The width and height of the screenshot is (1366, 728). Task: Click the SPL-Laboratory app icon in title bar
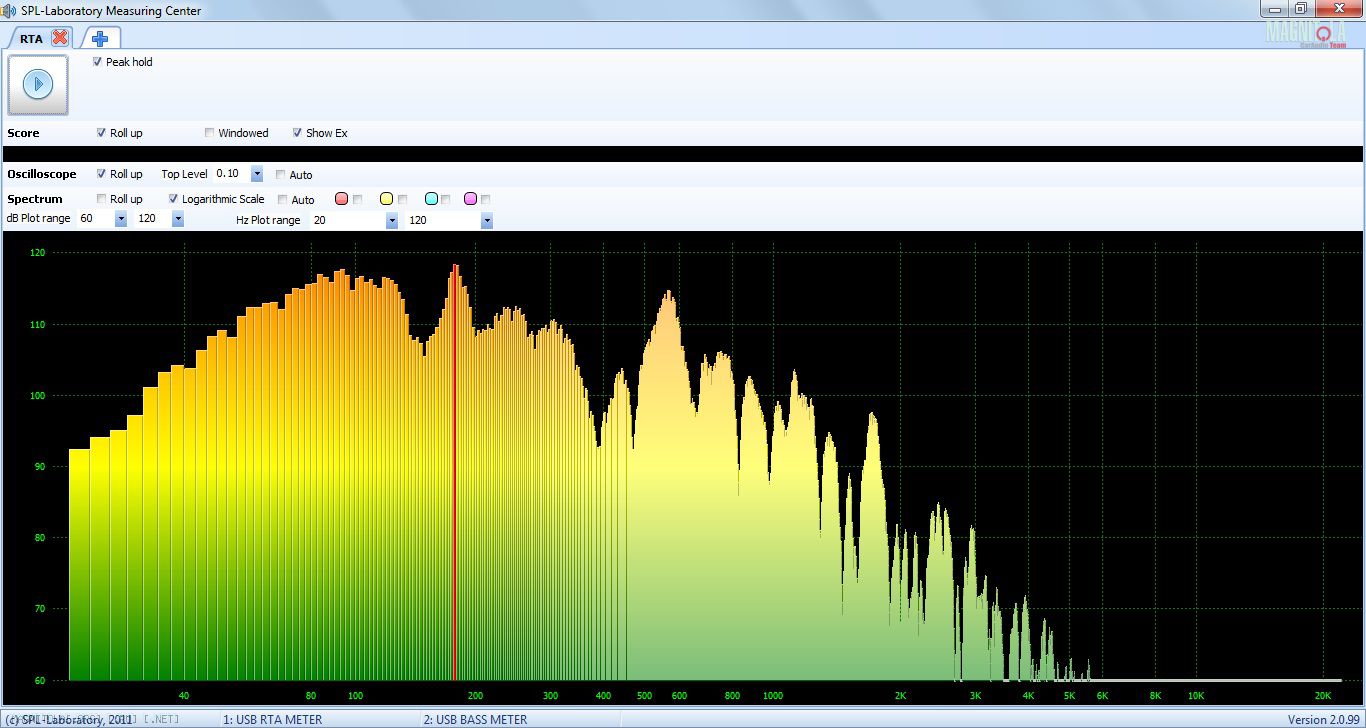pos(9,10)
